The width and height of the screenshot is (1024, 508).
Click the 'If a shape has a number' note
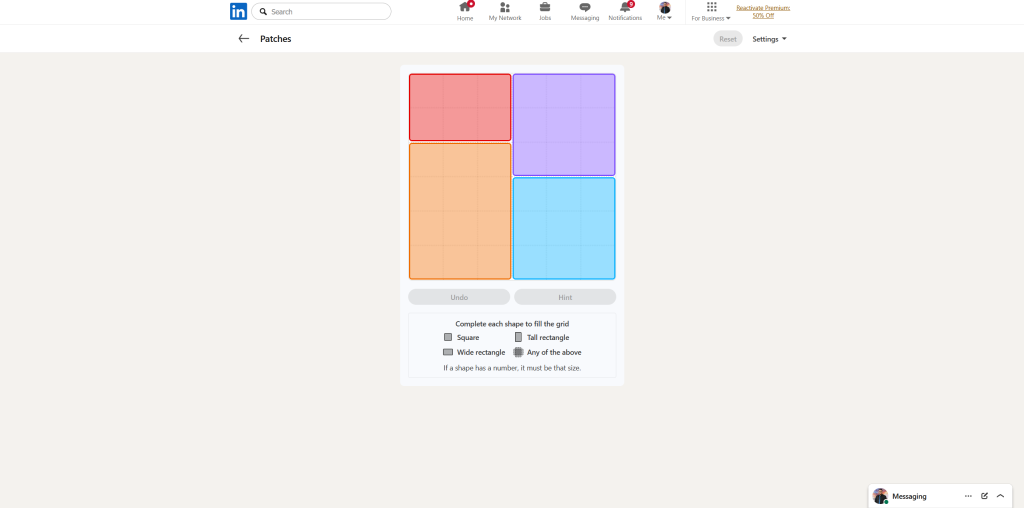click(512, 368)
